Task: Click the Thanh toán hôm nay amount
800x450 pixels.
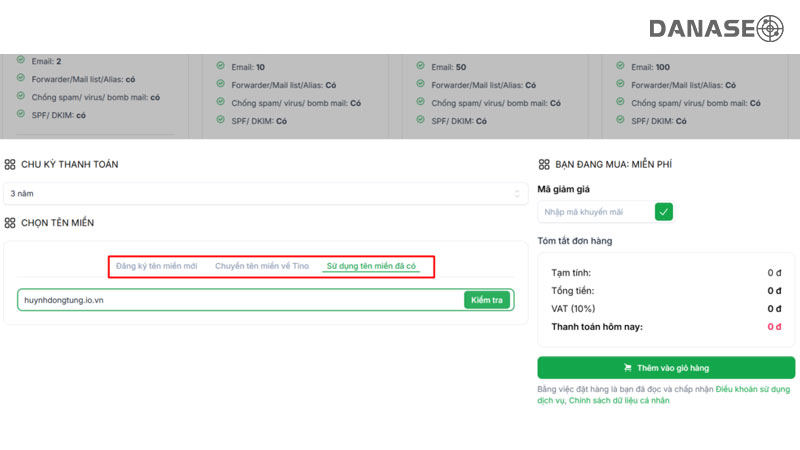Action: (774, 327)
